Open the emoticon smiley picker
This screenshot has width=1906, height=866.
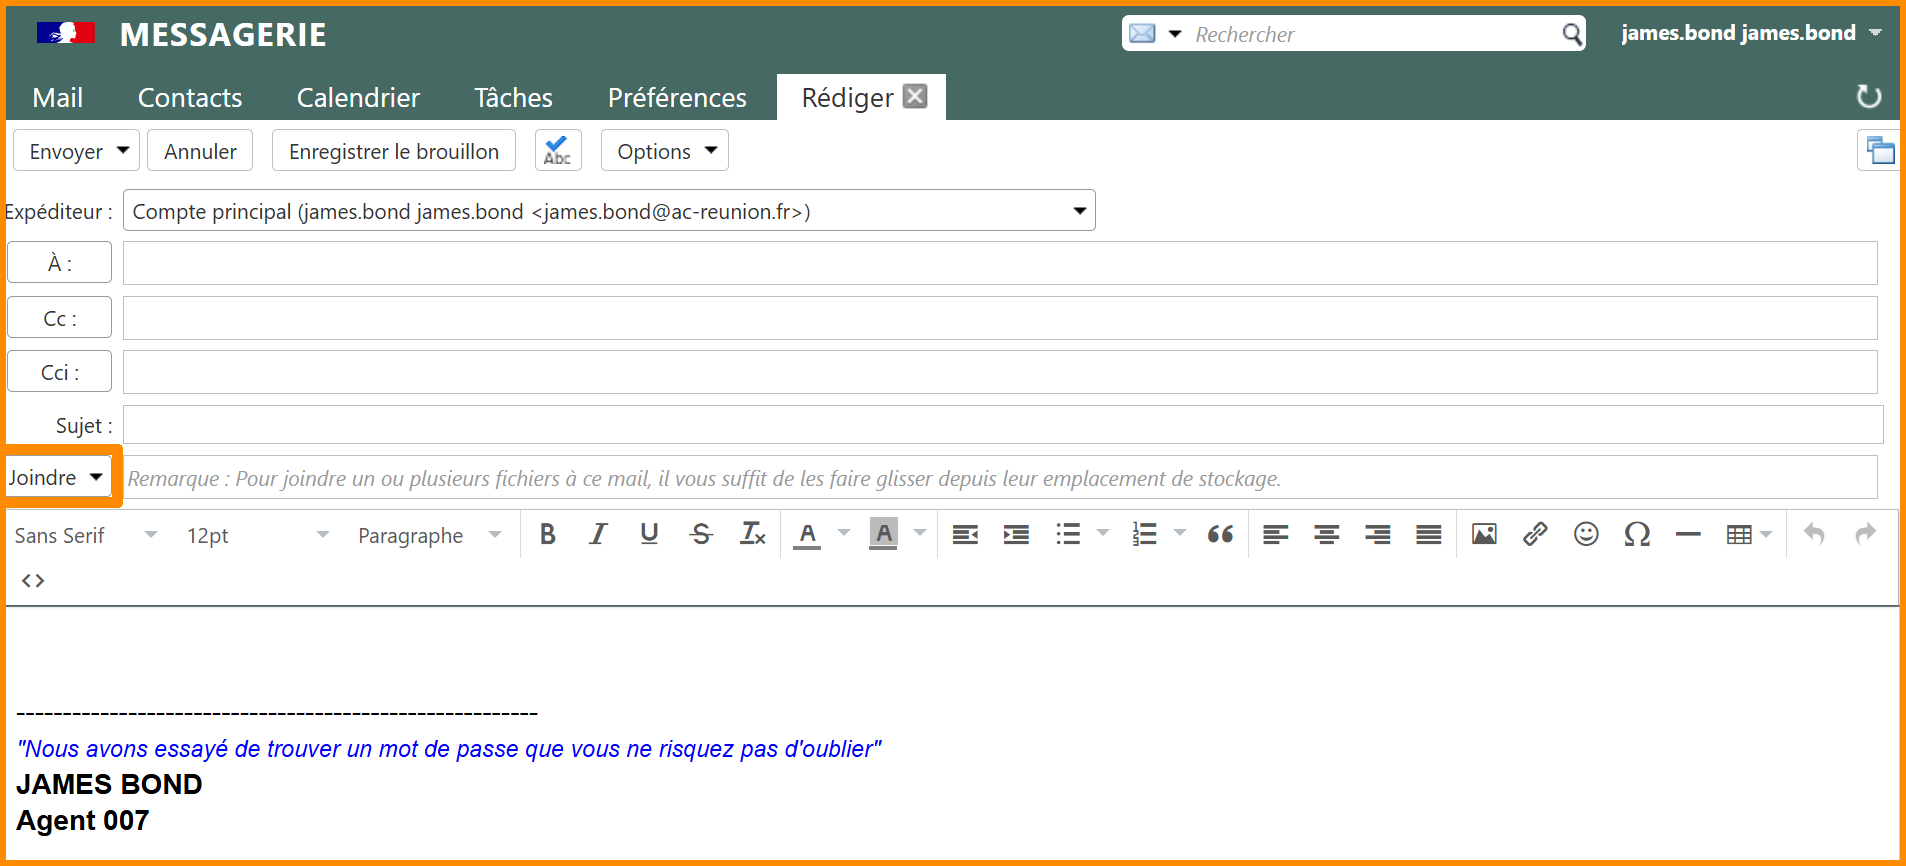point(1586,535)
